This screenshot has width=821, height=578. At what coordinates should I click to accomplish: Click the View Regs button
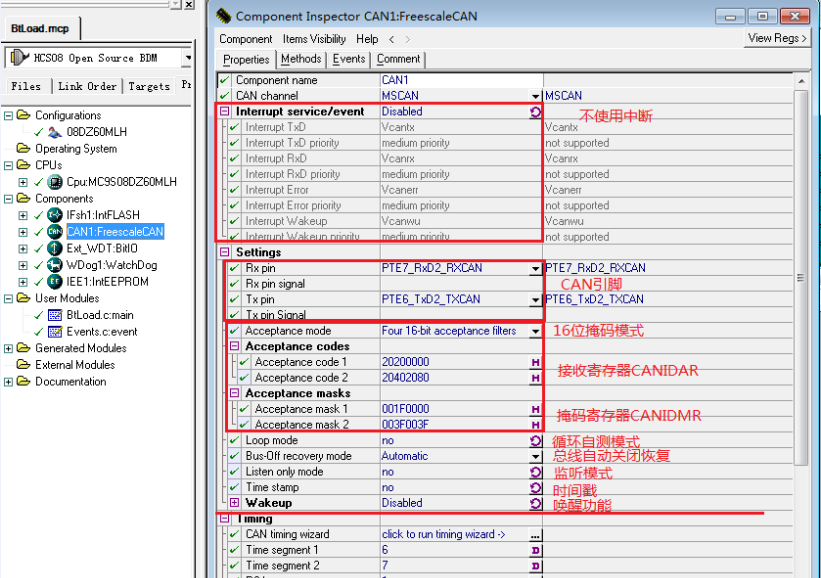coord(777,38)
